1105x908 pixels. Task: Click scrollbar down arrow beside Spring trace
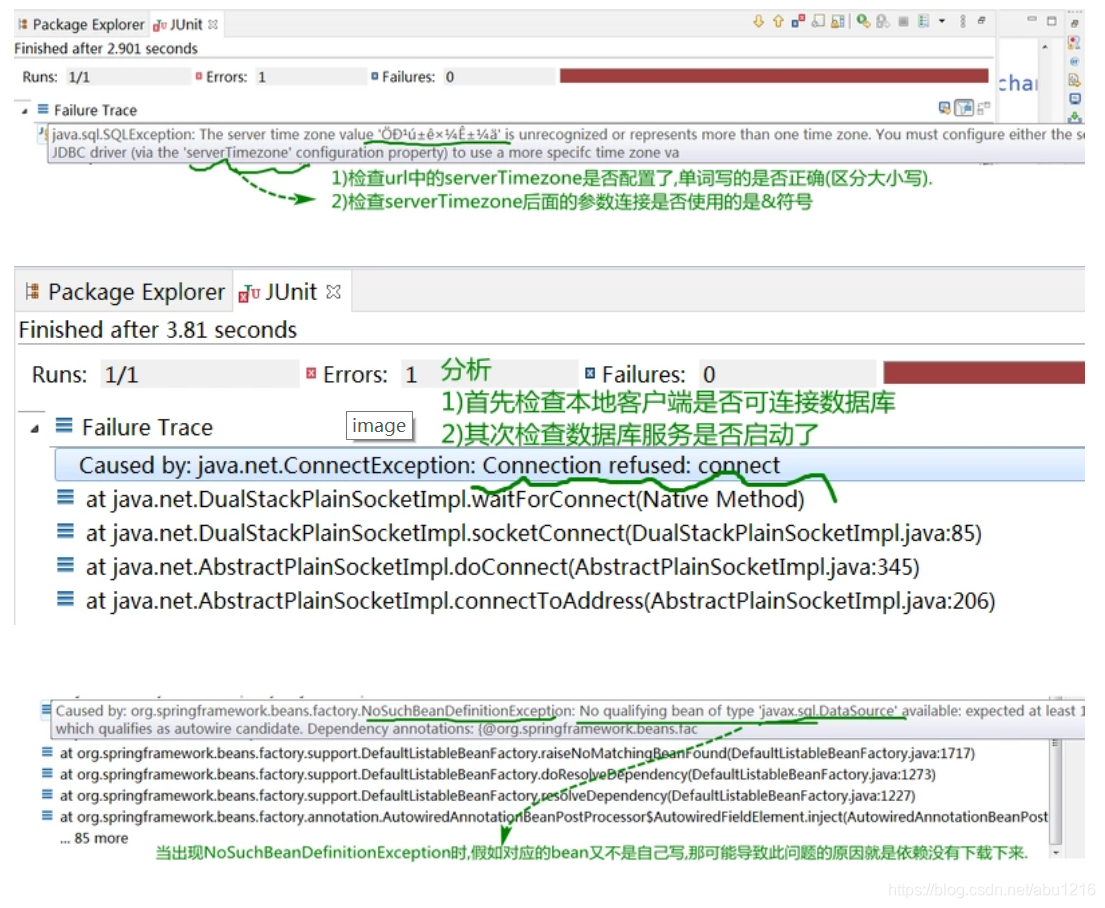point(1055,852)
